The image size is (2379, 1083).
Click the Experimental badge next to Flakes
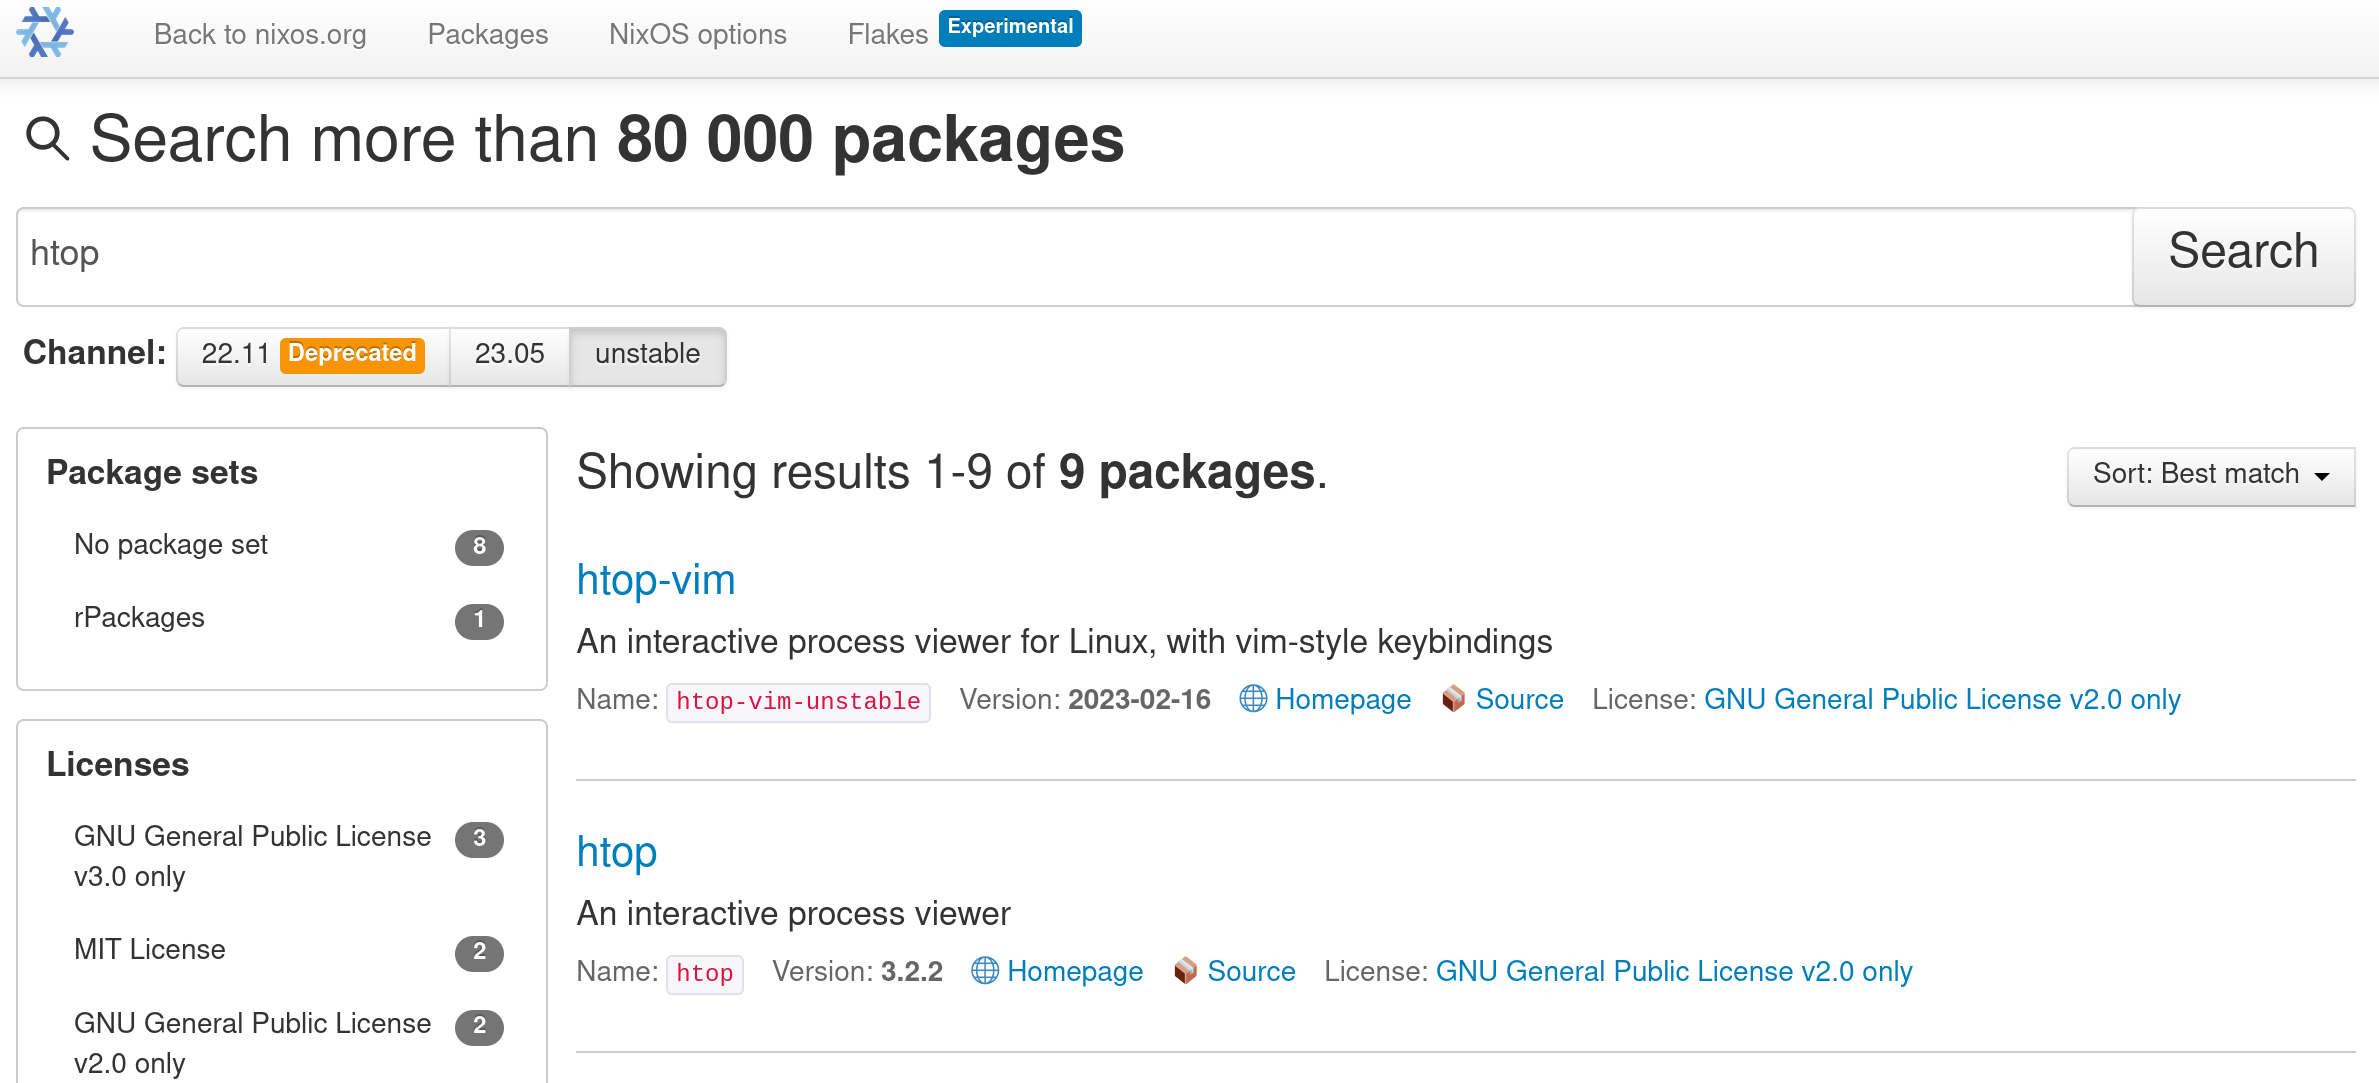point(1009,27)
